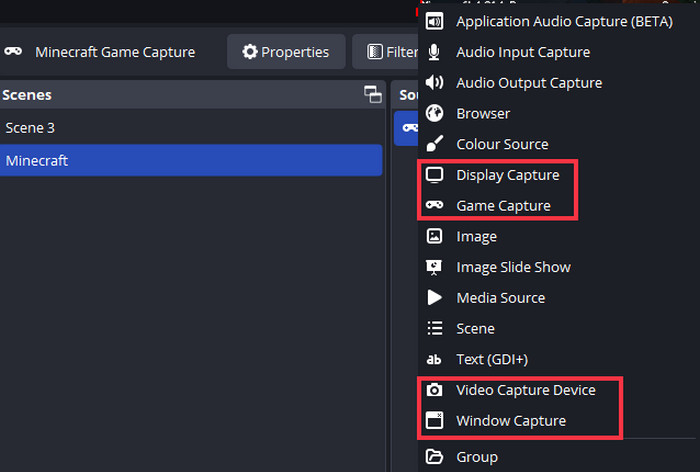Select Image Slide Show menu entry

tap(513, 267)
